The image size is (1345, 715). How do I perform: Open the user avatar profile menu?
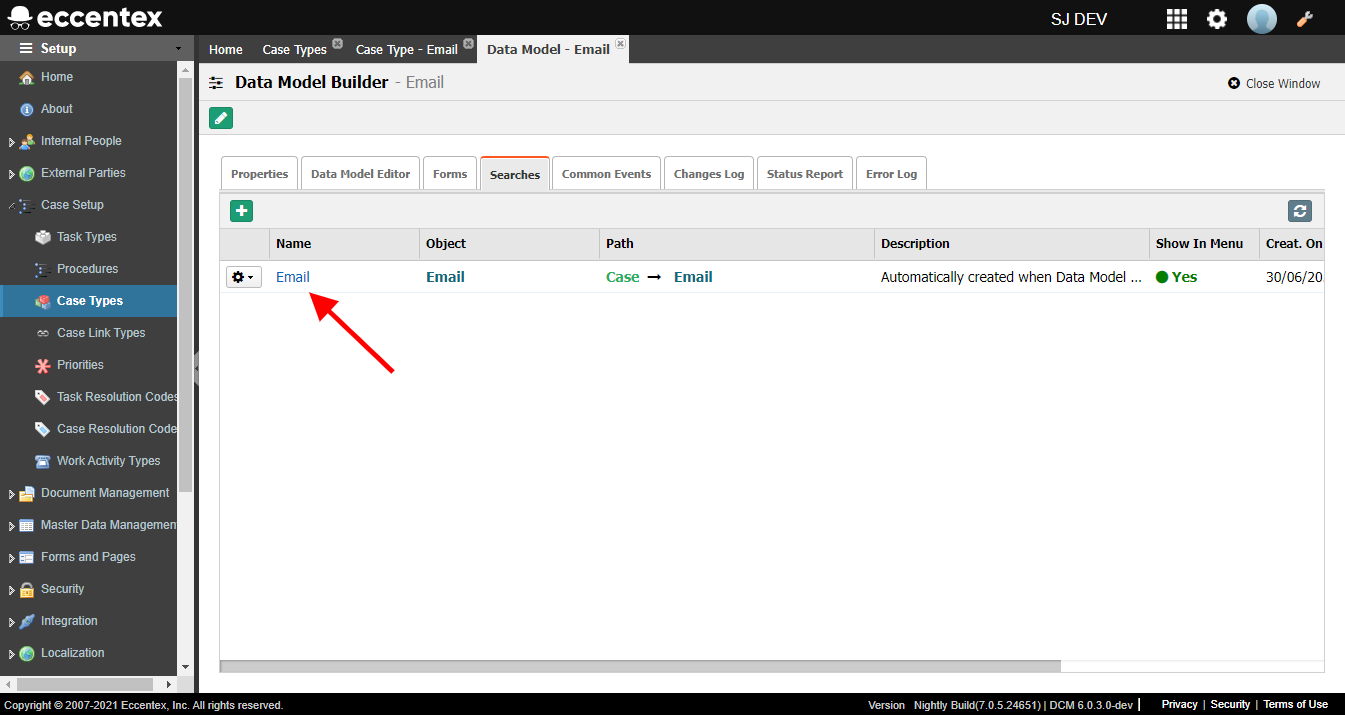[x=1262, y=19]
